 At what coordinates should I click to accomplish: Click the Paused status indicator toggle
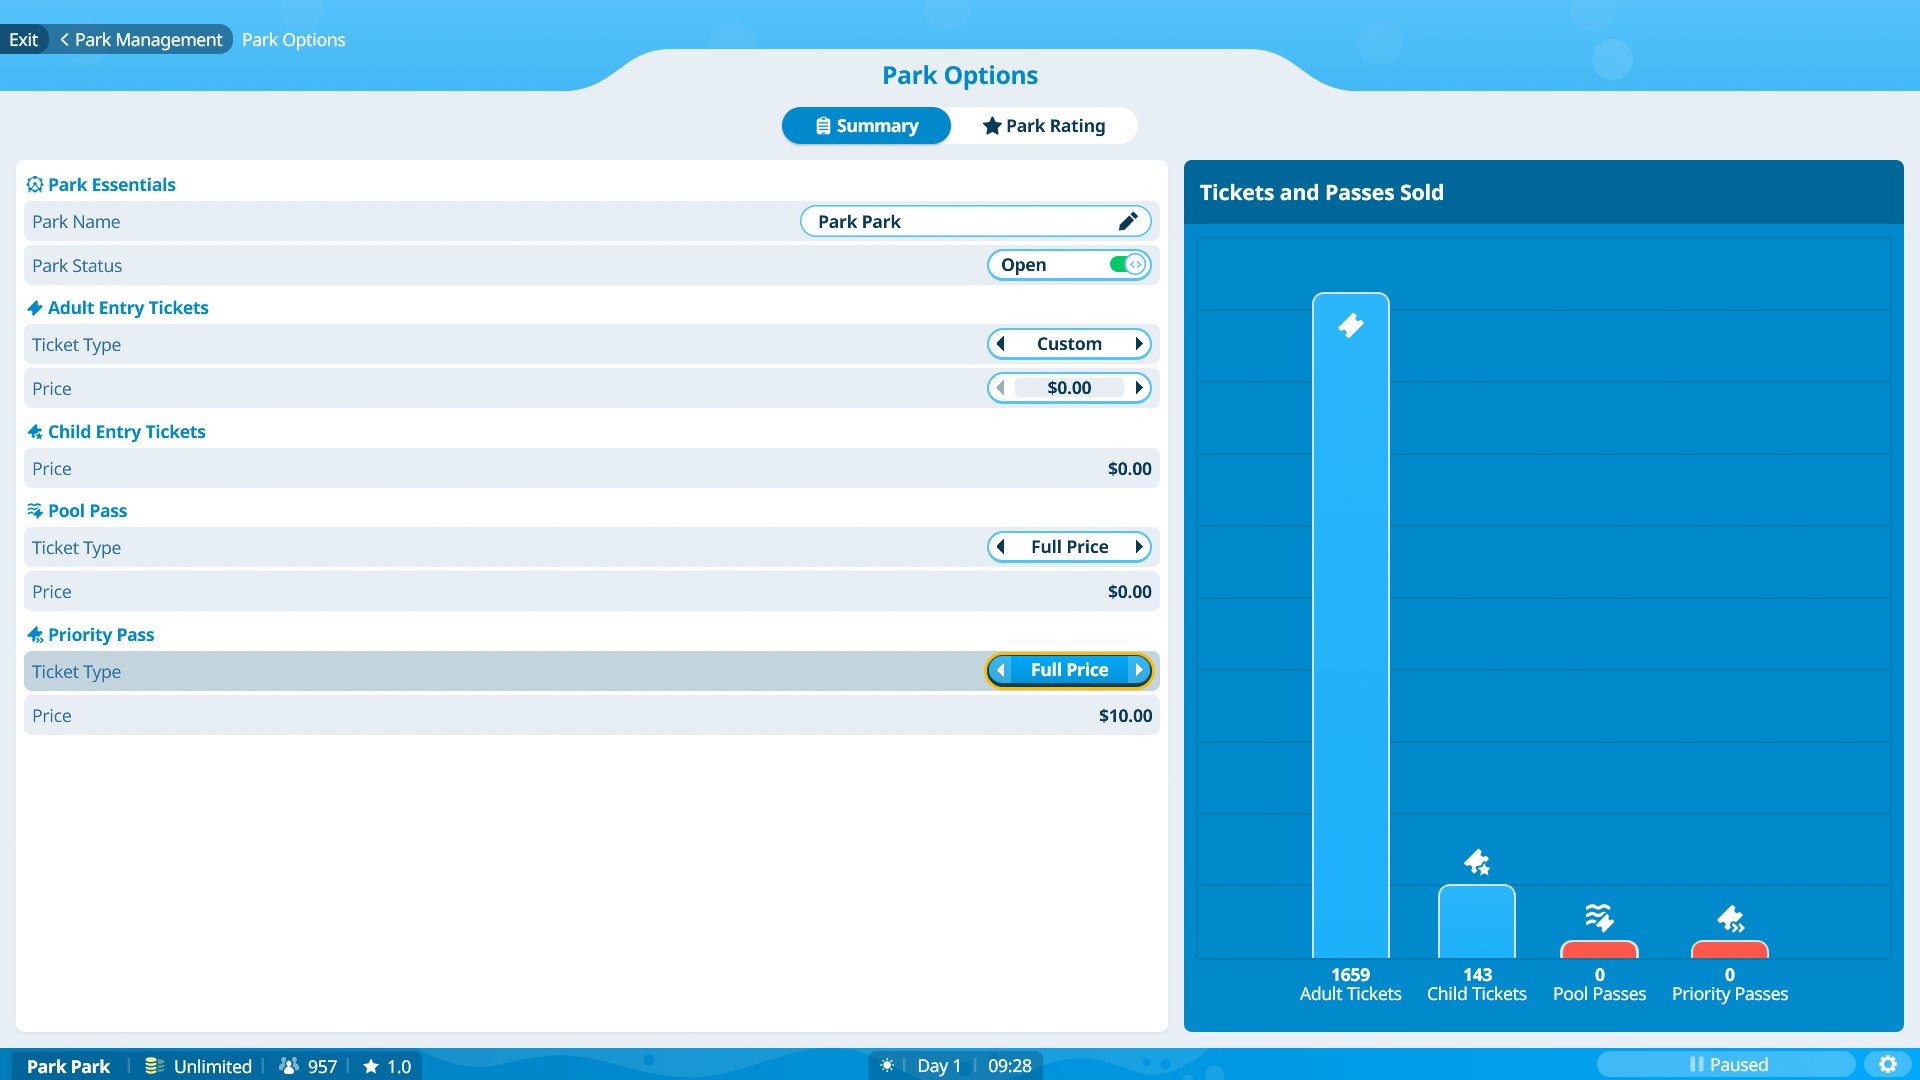(x=1729, y=1064)
